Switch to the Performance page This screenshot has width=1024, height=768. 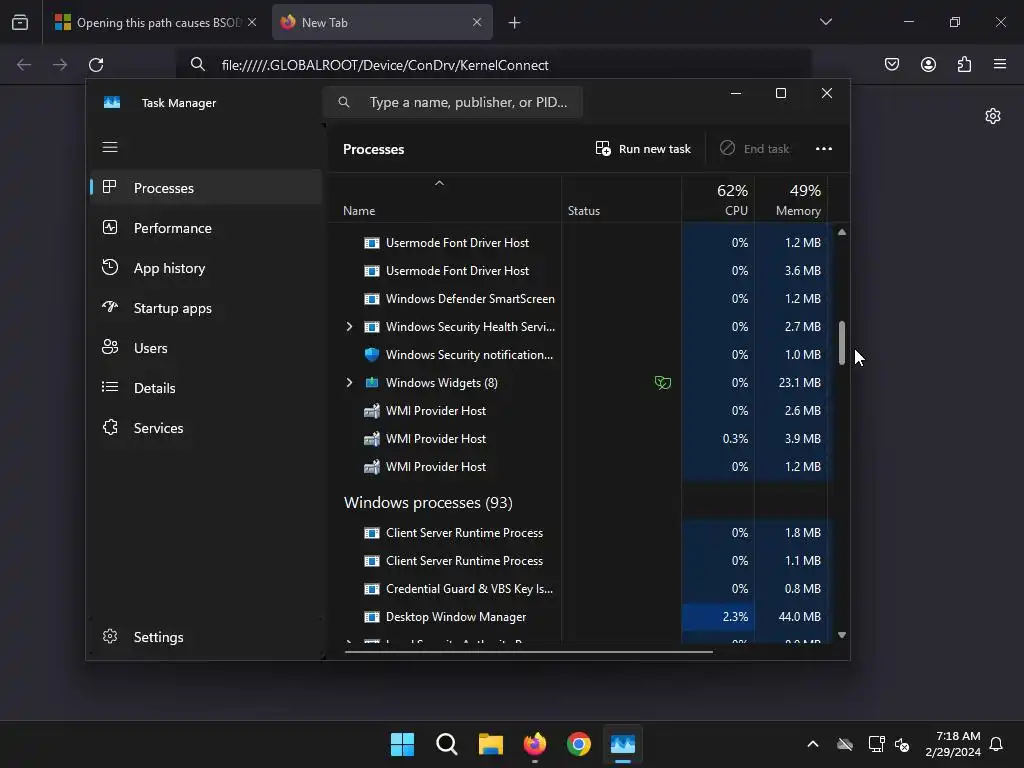pyautogui.click(x=206, y=228)
